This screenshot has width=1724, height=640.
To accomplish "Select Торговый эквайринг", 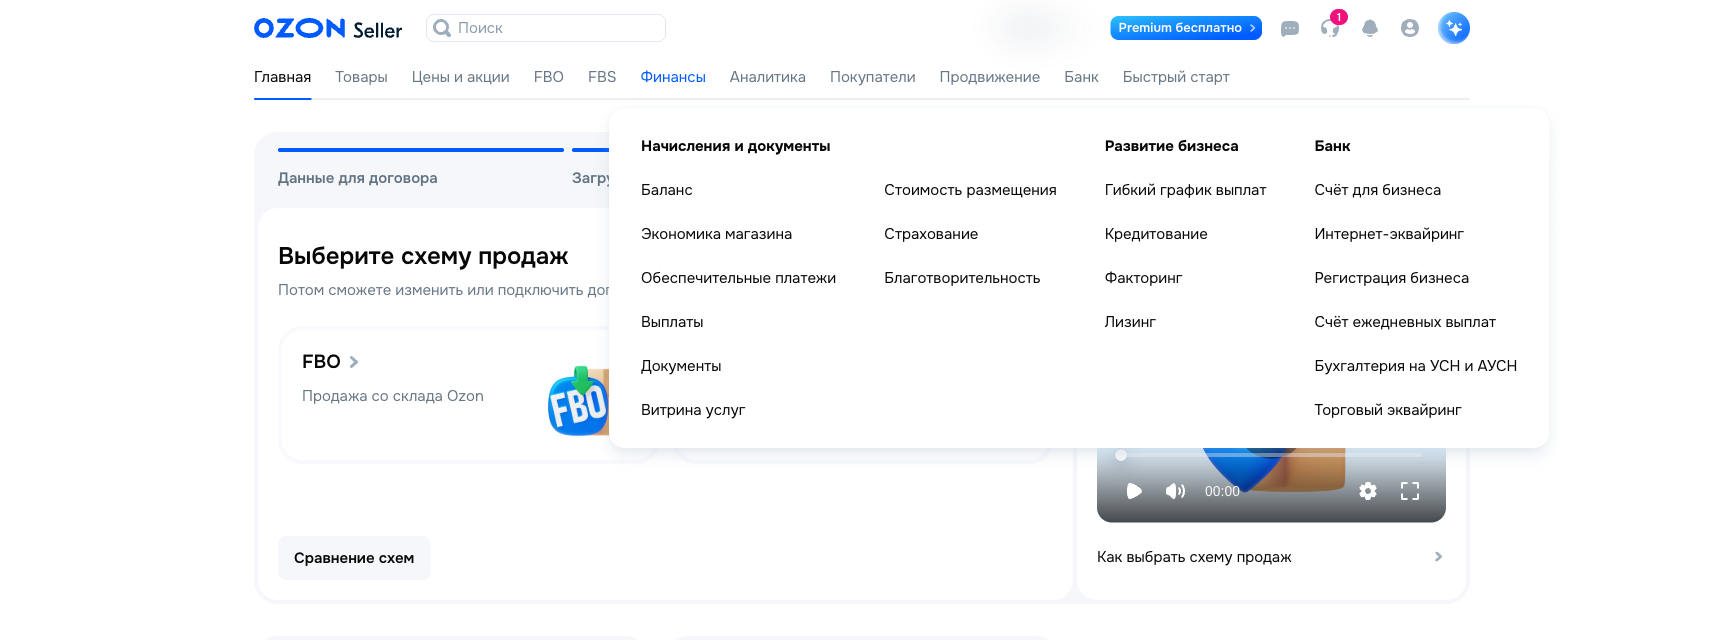I will (1388, 410).
